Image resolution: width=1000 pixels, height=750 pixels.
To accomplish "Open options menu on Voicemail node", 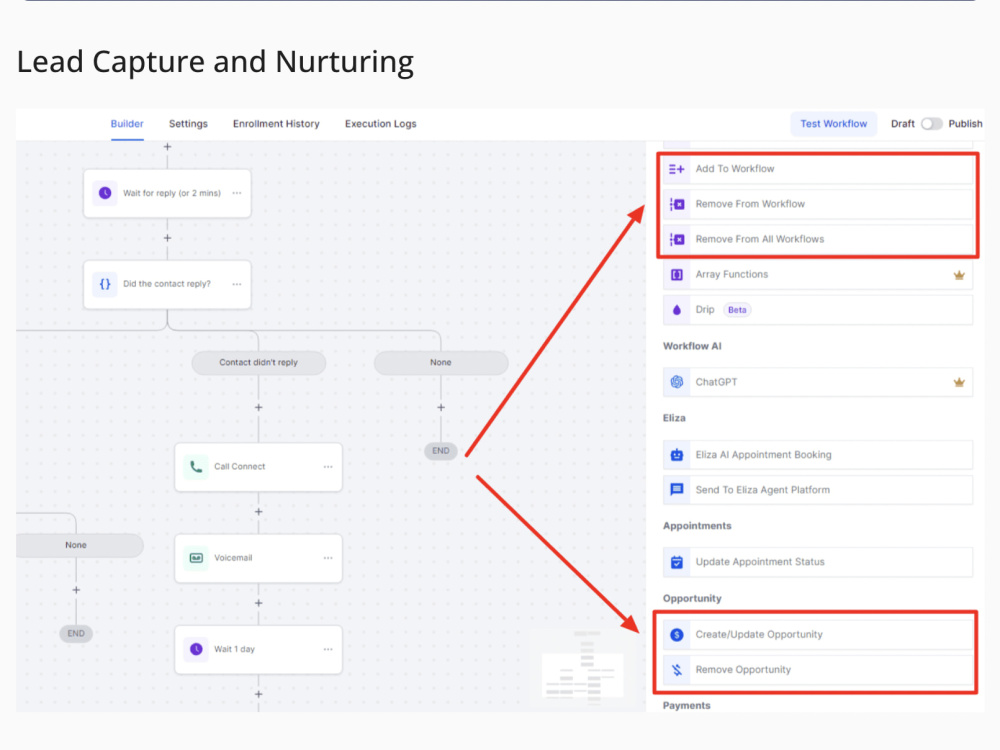I will click(328, 558).
